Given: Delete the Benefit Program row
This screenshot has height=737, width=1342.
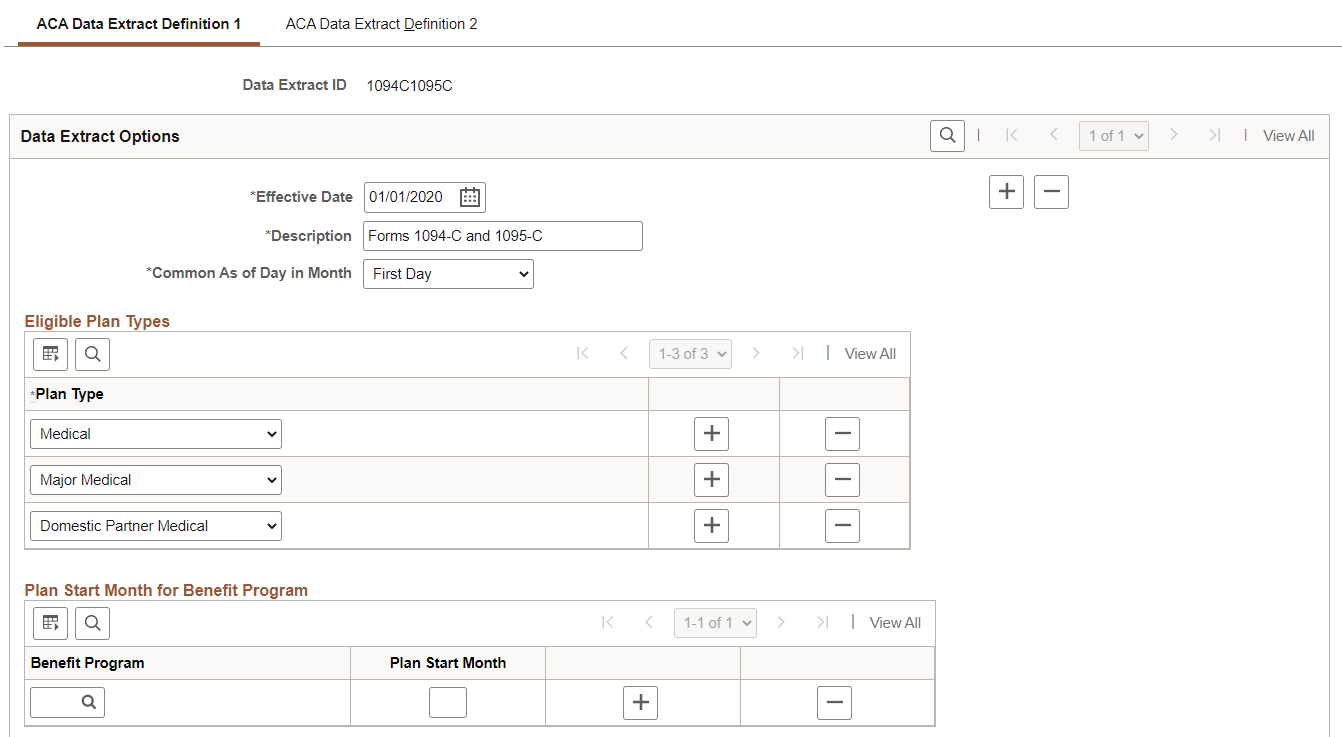Looking at the screenshot, I should [834, 703].
